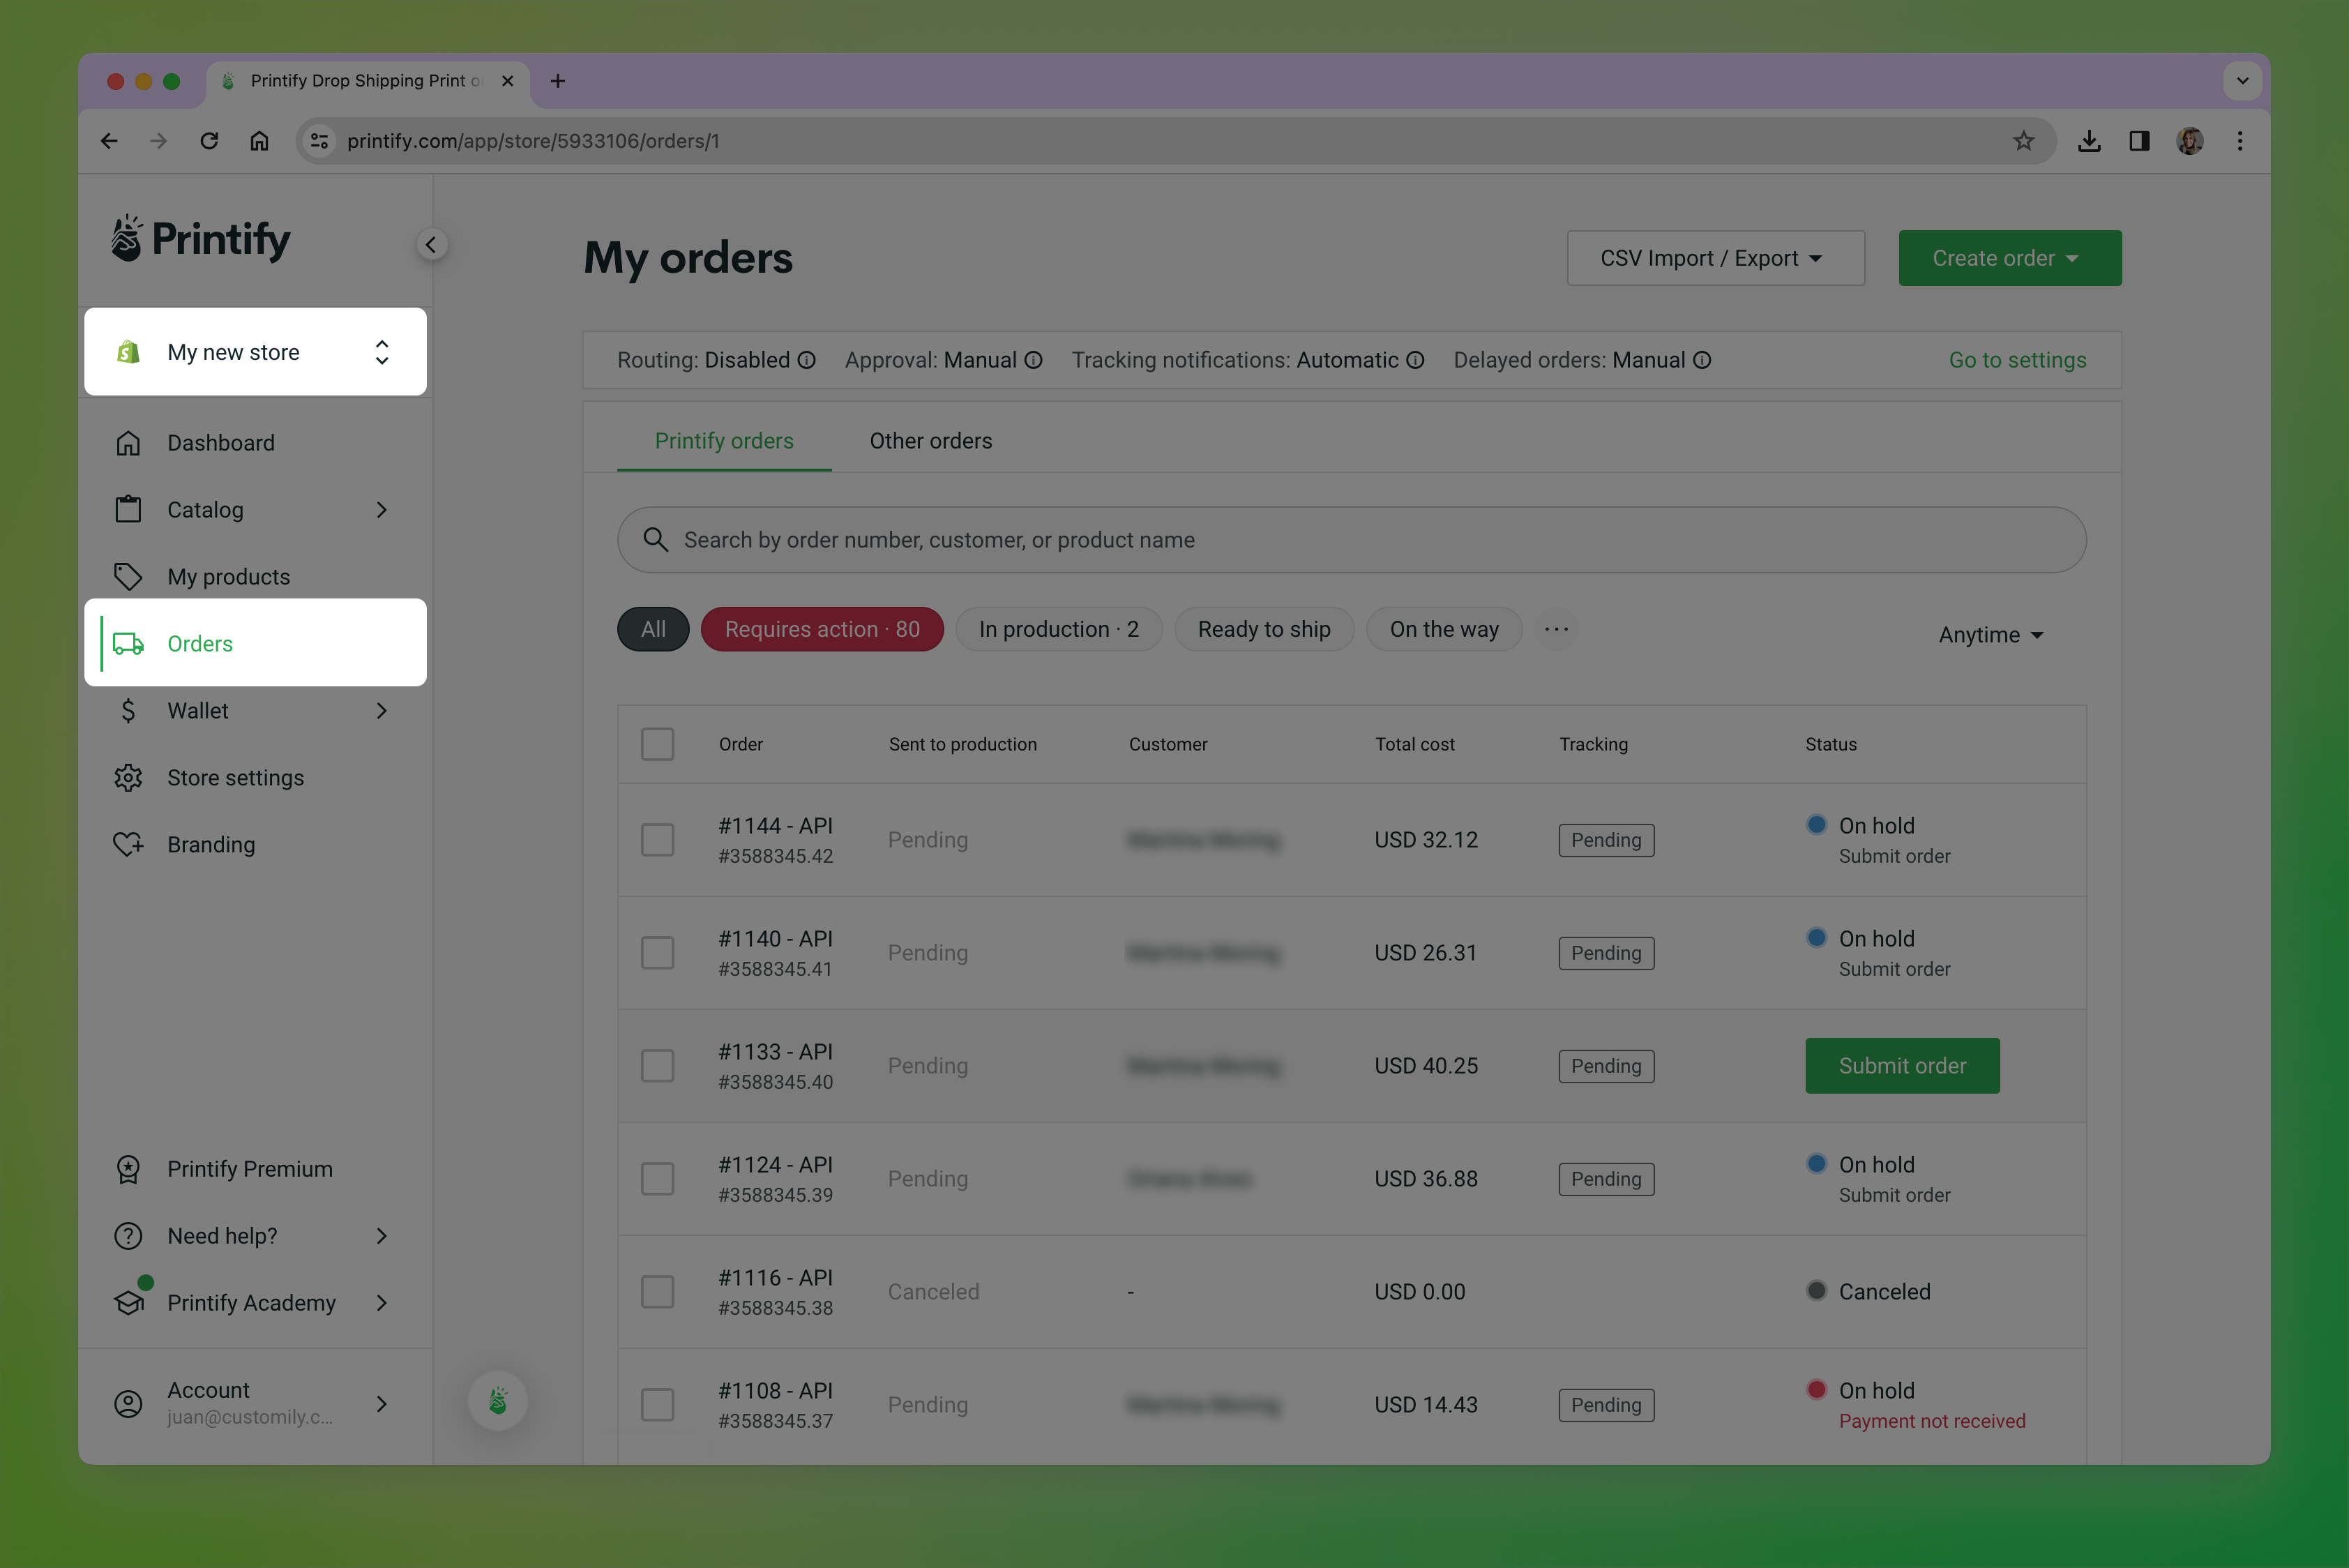Follow the Go to settings link

tap(2016, 360)
